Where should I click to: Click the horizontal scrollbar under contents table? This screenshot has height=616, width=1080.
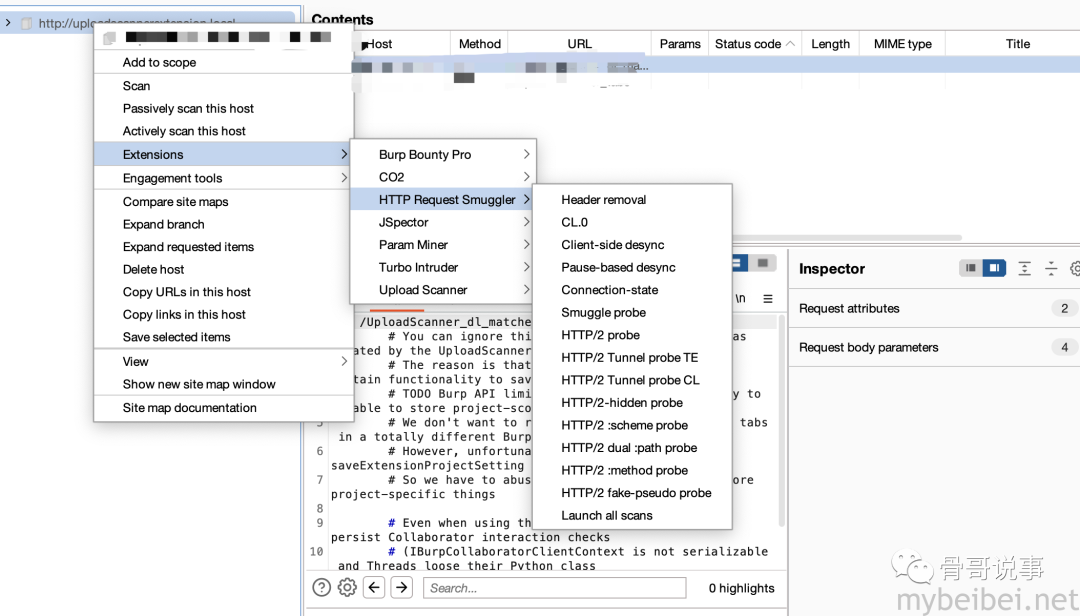pos(847,238)
